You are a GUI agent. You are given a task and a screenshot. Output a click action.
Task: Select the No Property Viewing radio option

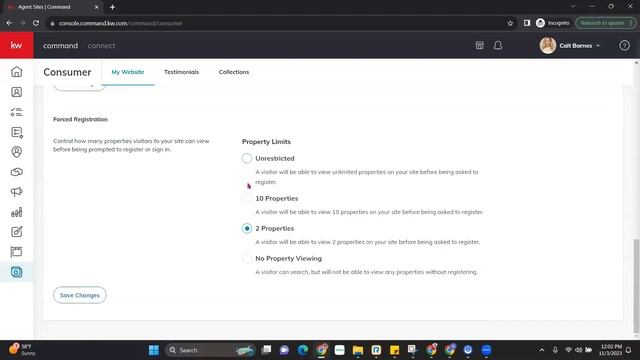click(x=247, y=258)
